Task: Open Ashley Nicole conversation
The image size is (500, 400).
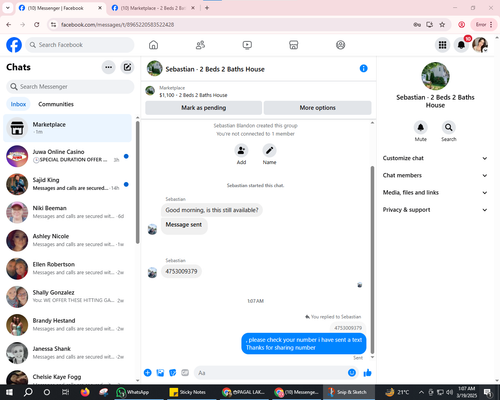Action: pos(67,240)
